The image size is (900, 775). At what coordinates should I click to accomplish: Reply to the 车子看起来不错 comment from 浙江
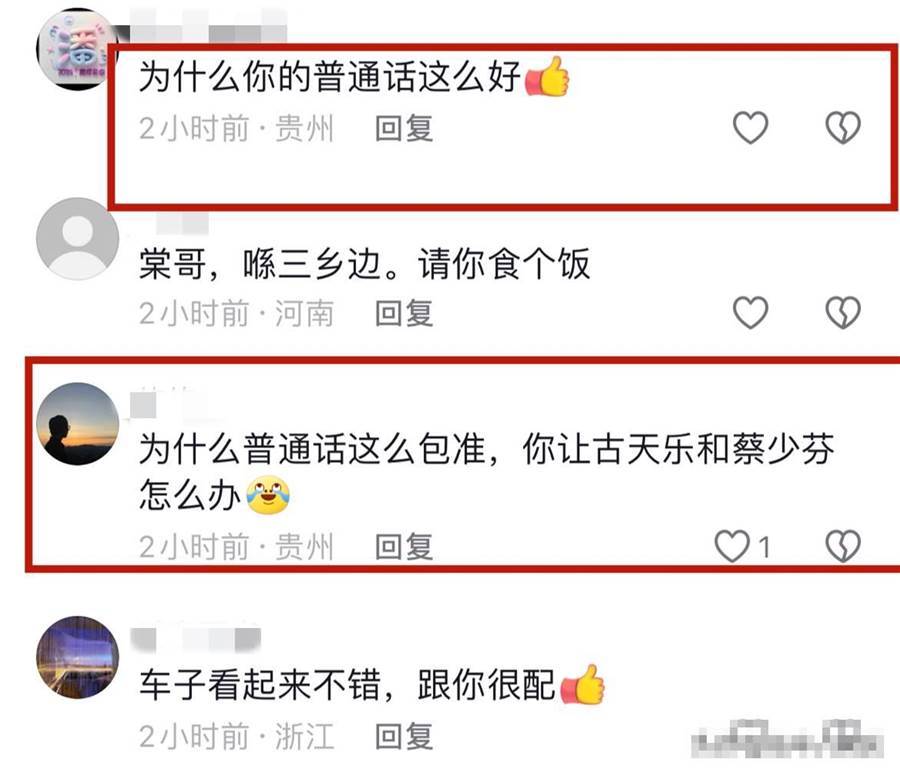(x=404, y=736)
